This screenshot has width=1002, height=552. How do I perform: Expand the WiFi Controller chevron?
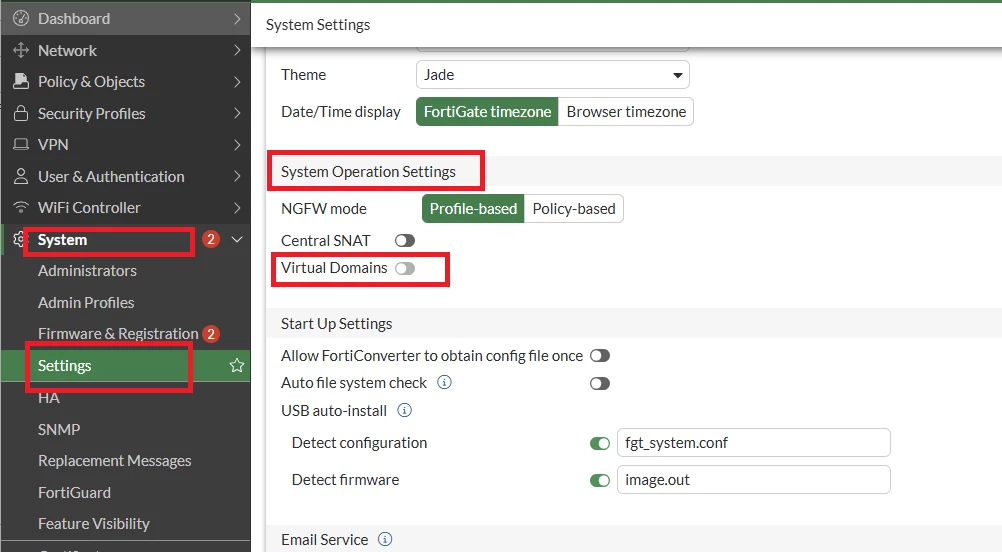[237, 208]
